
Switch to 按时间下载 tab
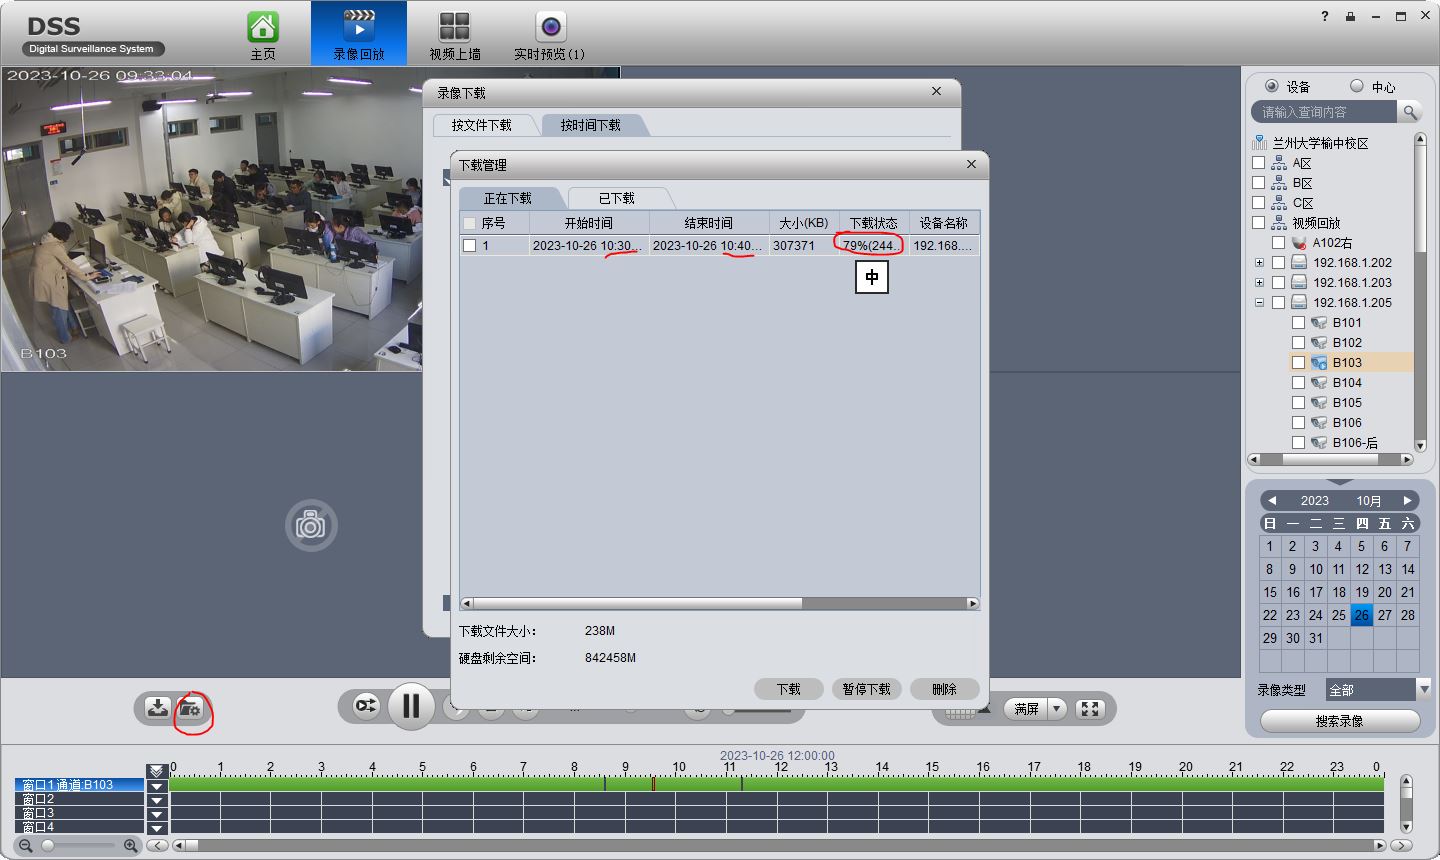590,125
